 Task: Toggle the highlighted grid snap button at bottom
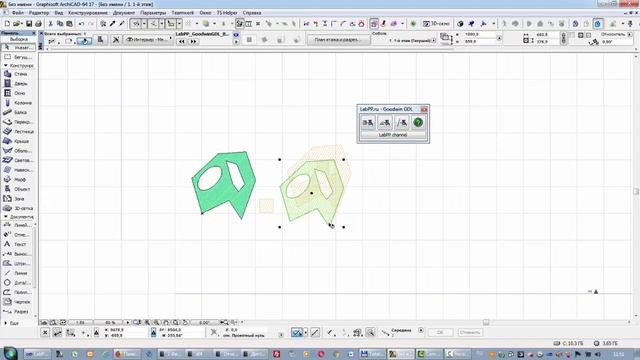pos(296,333)
